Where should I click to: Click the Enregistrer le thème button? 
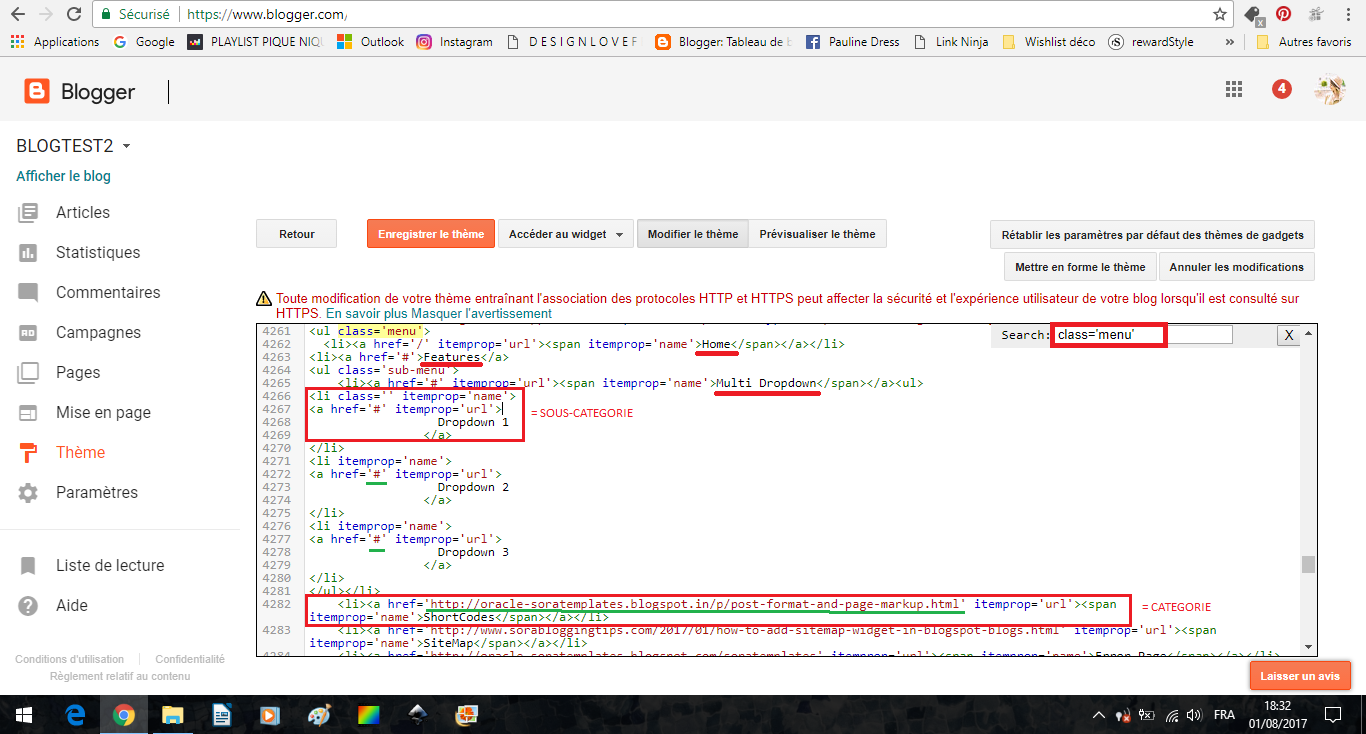(430, 234)
